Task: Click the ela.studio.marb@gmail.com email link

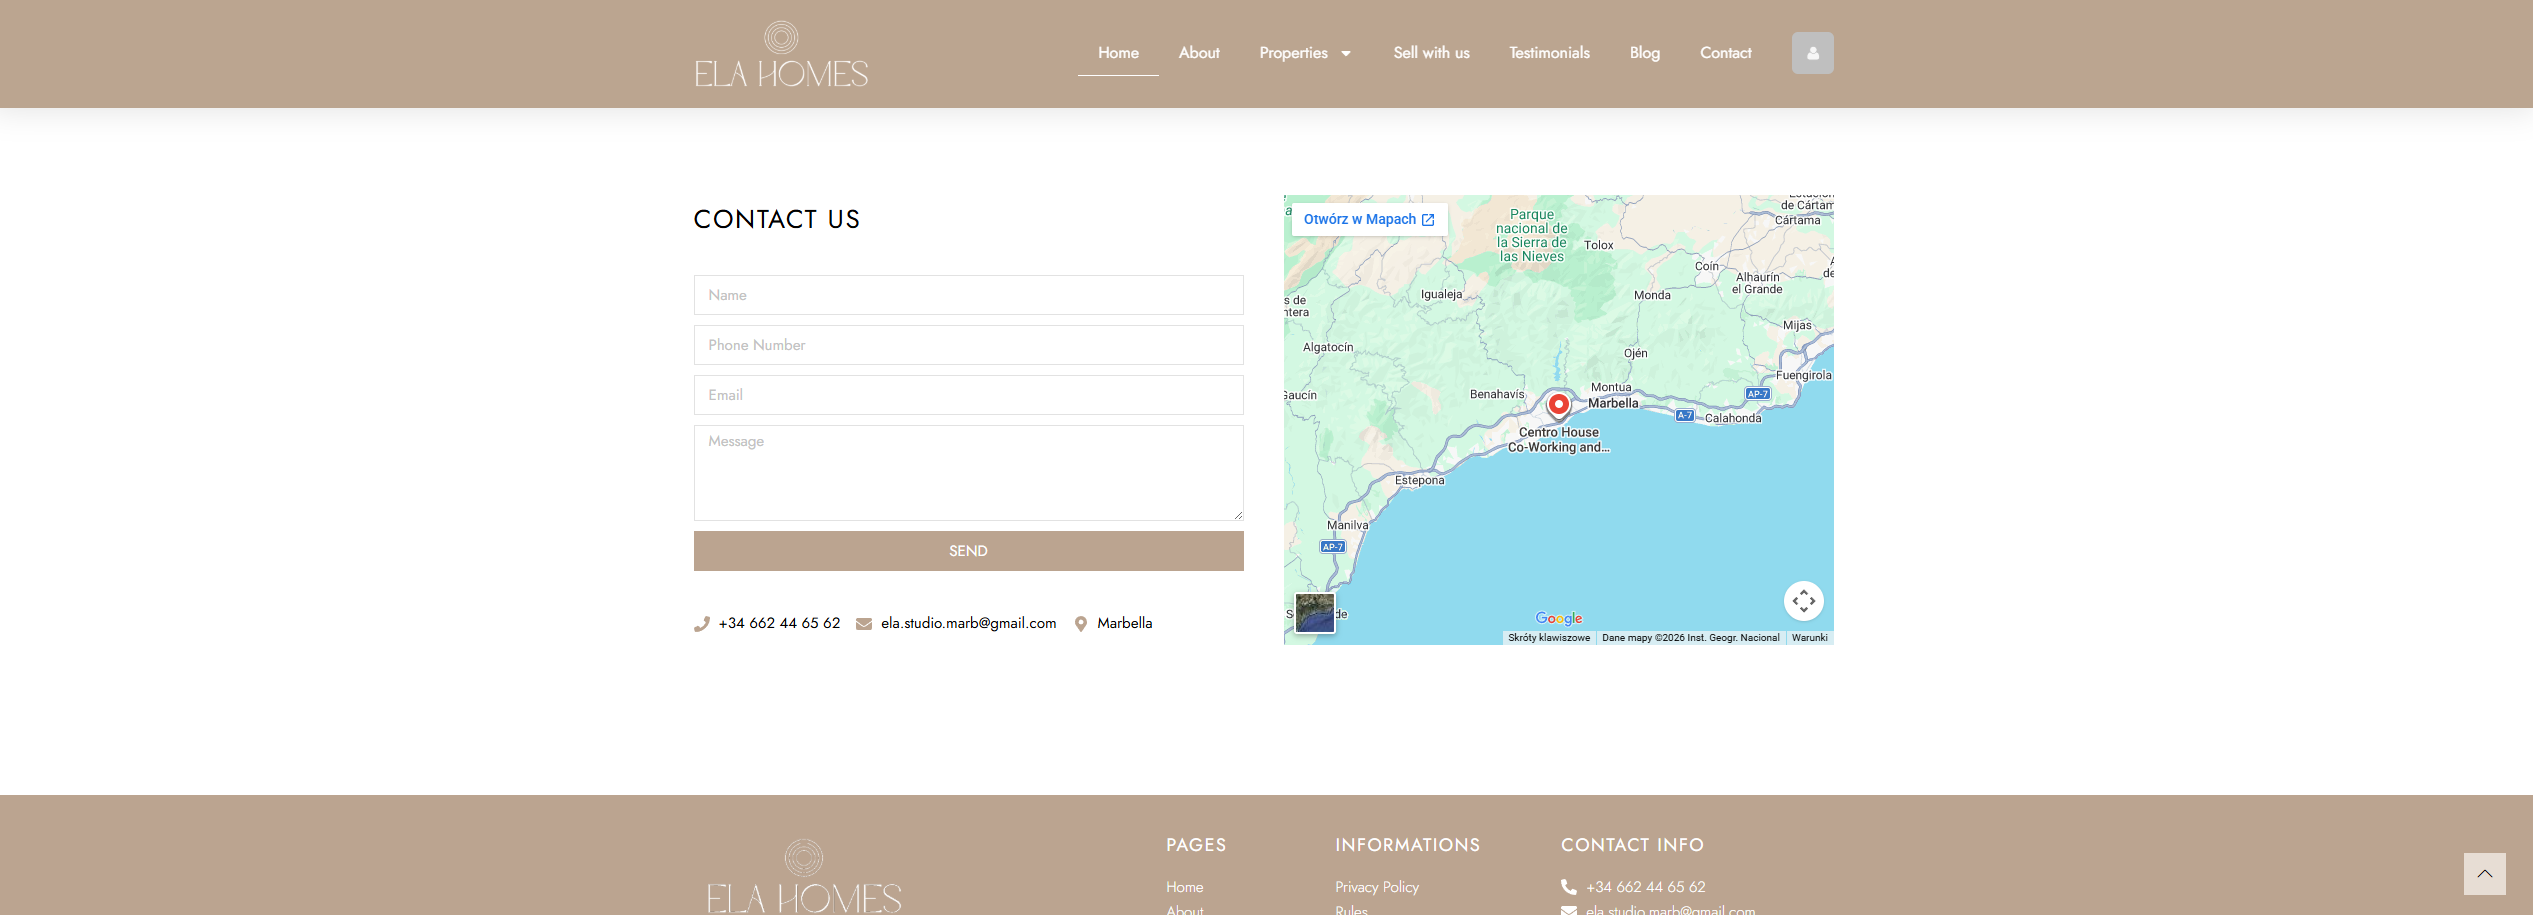Action: pyautogui.click(x=967, y=623)
